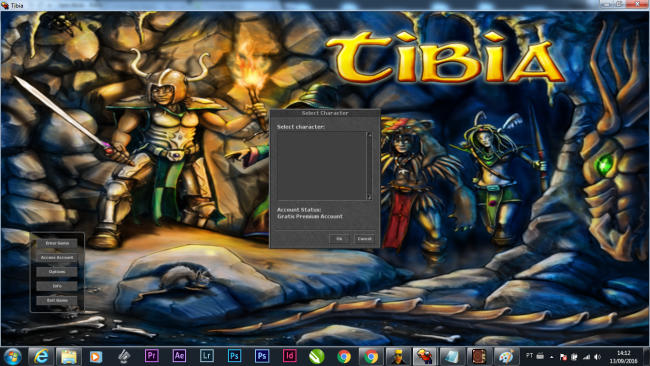Launch Adobe After Effects from taskbar
The image size is (650, 366).
click(179, 356)
